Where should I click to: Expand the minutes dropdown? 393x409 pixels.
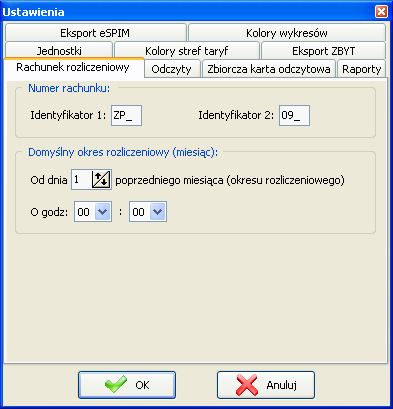click(x=158, y=212)
